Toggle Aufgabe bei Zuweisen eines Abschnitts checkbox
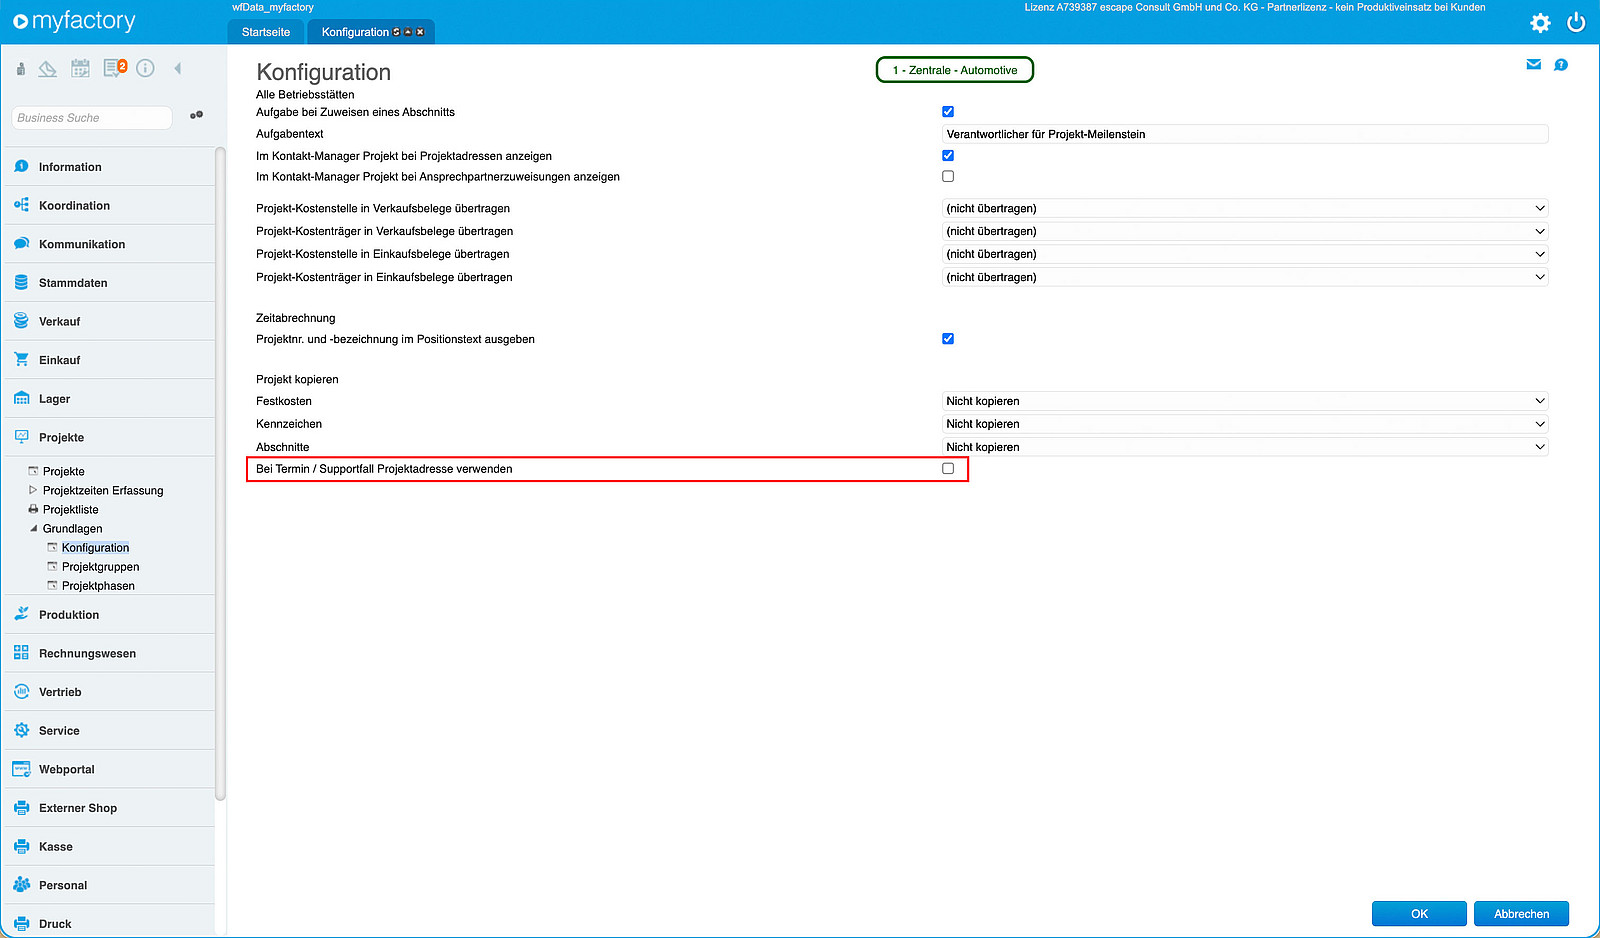Image resolution: width=1600 pixels, height=938 pixels. tap(948, 112)
